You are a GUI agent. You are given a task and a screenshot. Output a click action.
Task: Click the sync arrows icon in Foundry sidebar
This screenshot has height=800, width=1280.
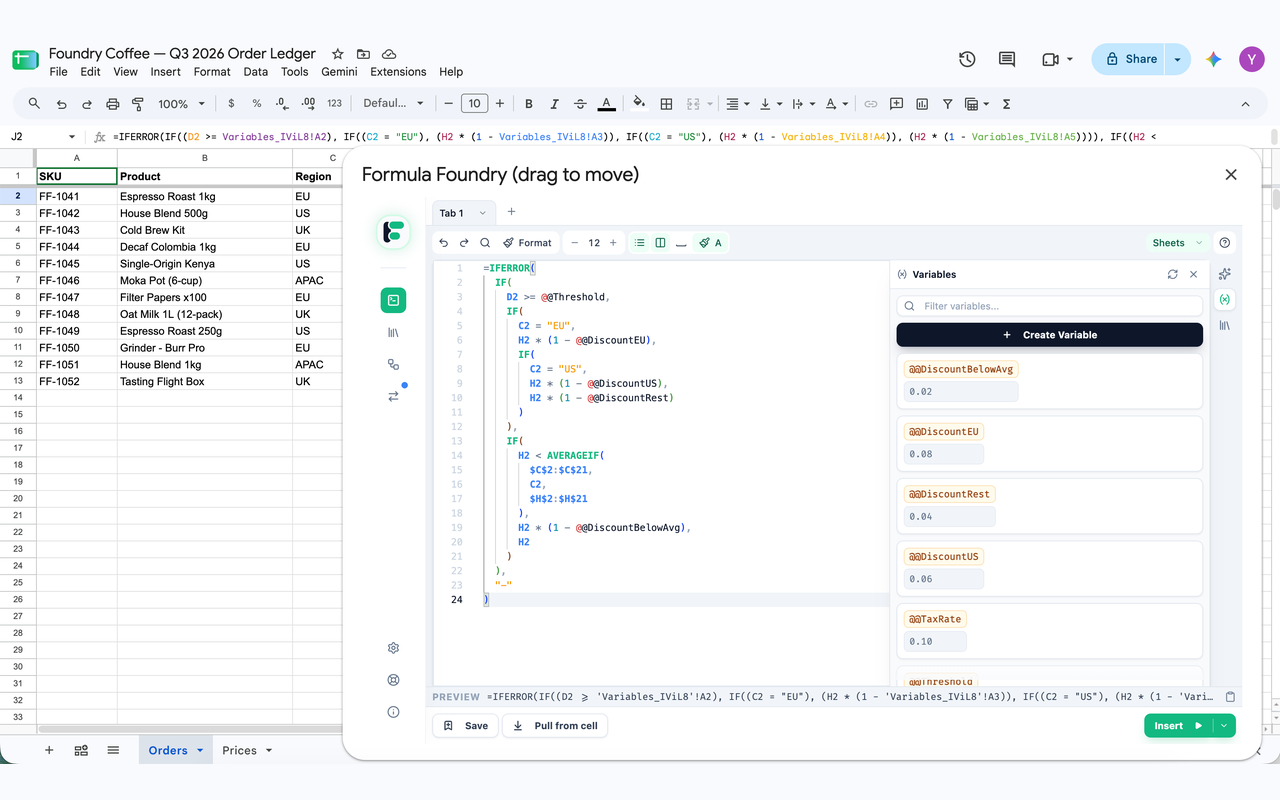click(393, 396)
